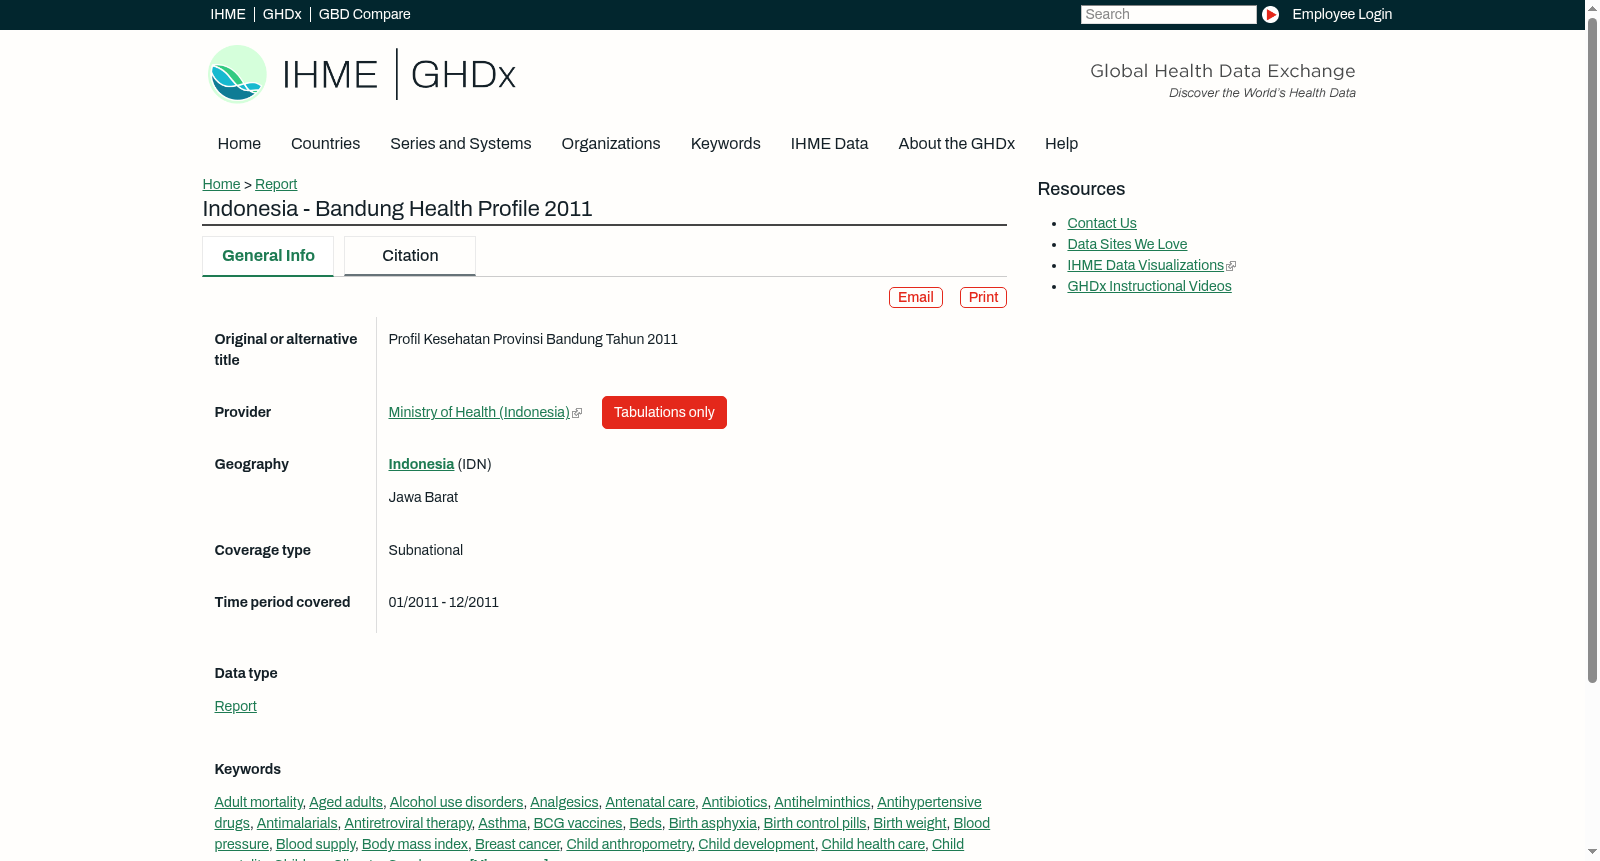Click the Report breadcrumb link
The image size is (1600, 861).
[276, 184]
